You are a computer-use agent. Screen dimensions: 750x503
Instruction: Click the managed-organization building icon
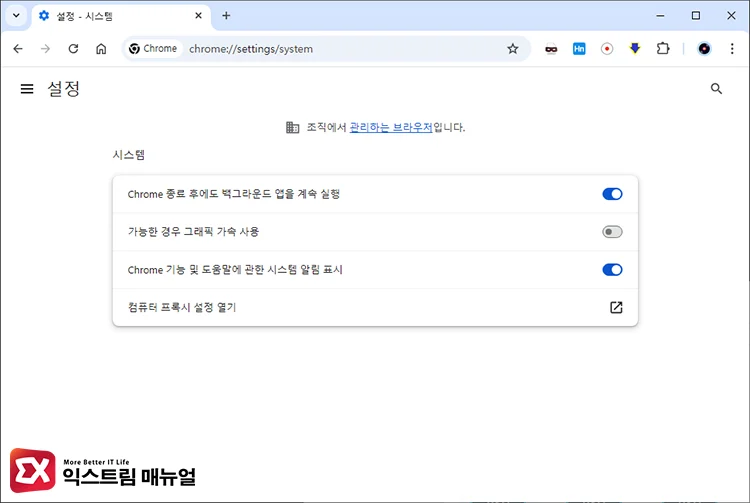(x=292, y=127)
